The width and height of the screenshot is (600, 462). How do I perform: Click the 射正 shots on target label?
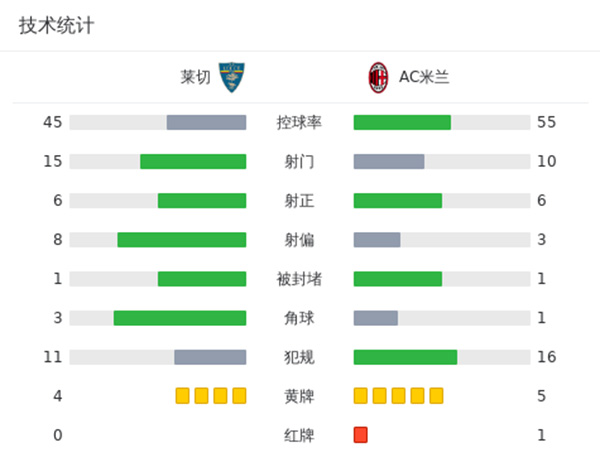coord(299,200)
